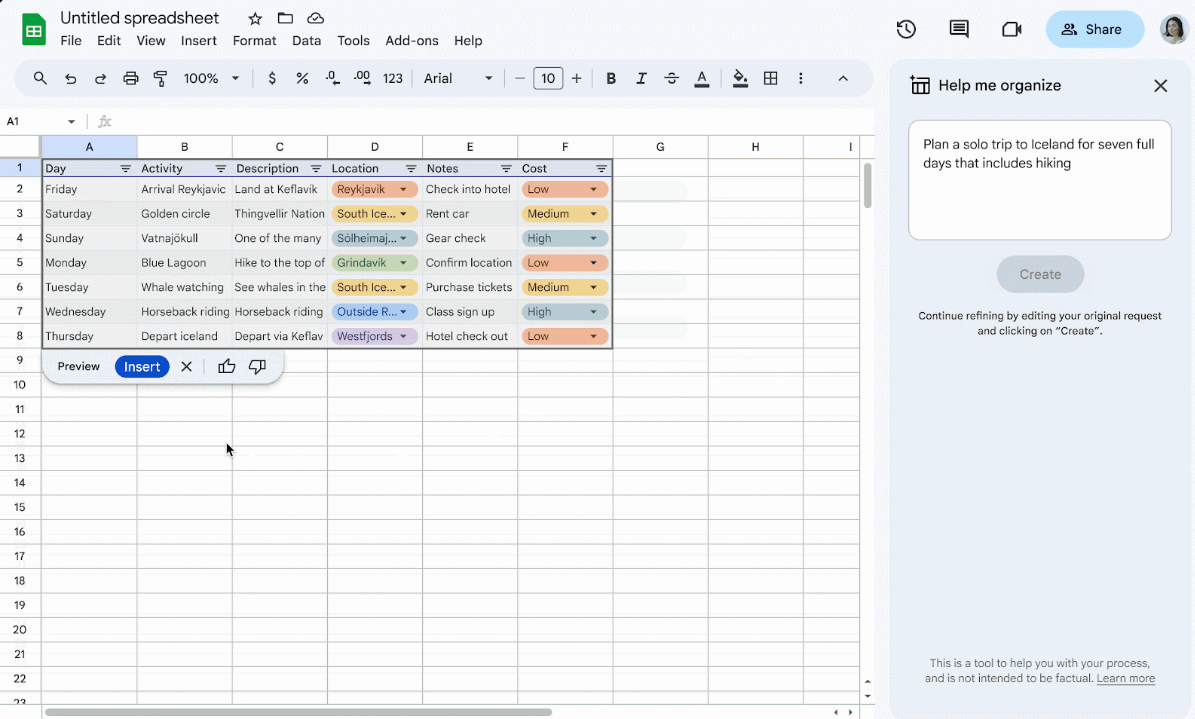The height and width of the screenshot is (719, 1195).
Task: Click the borders icon
Action: 771,78
